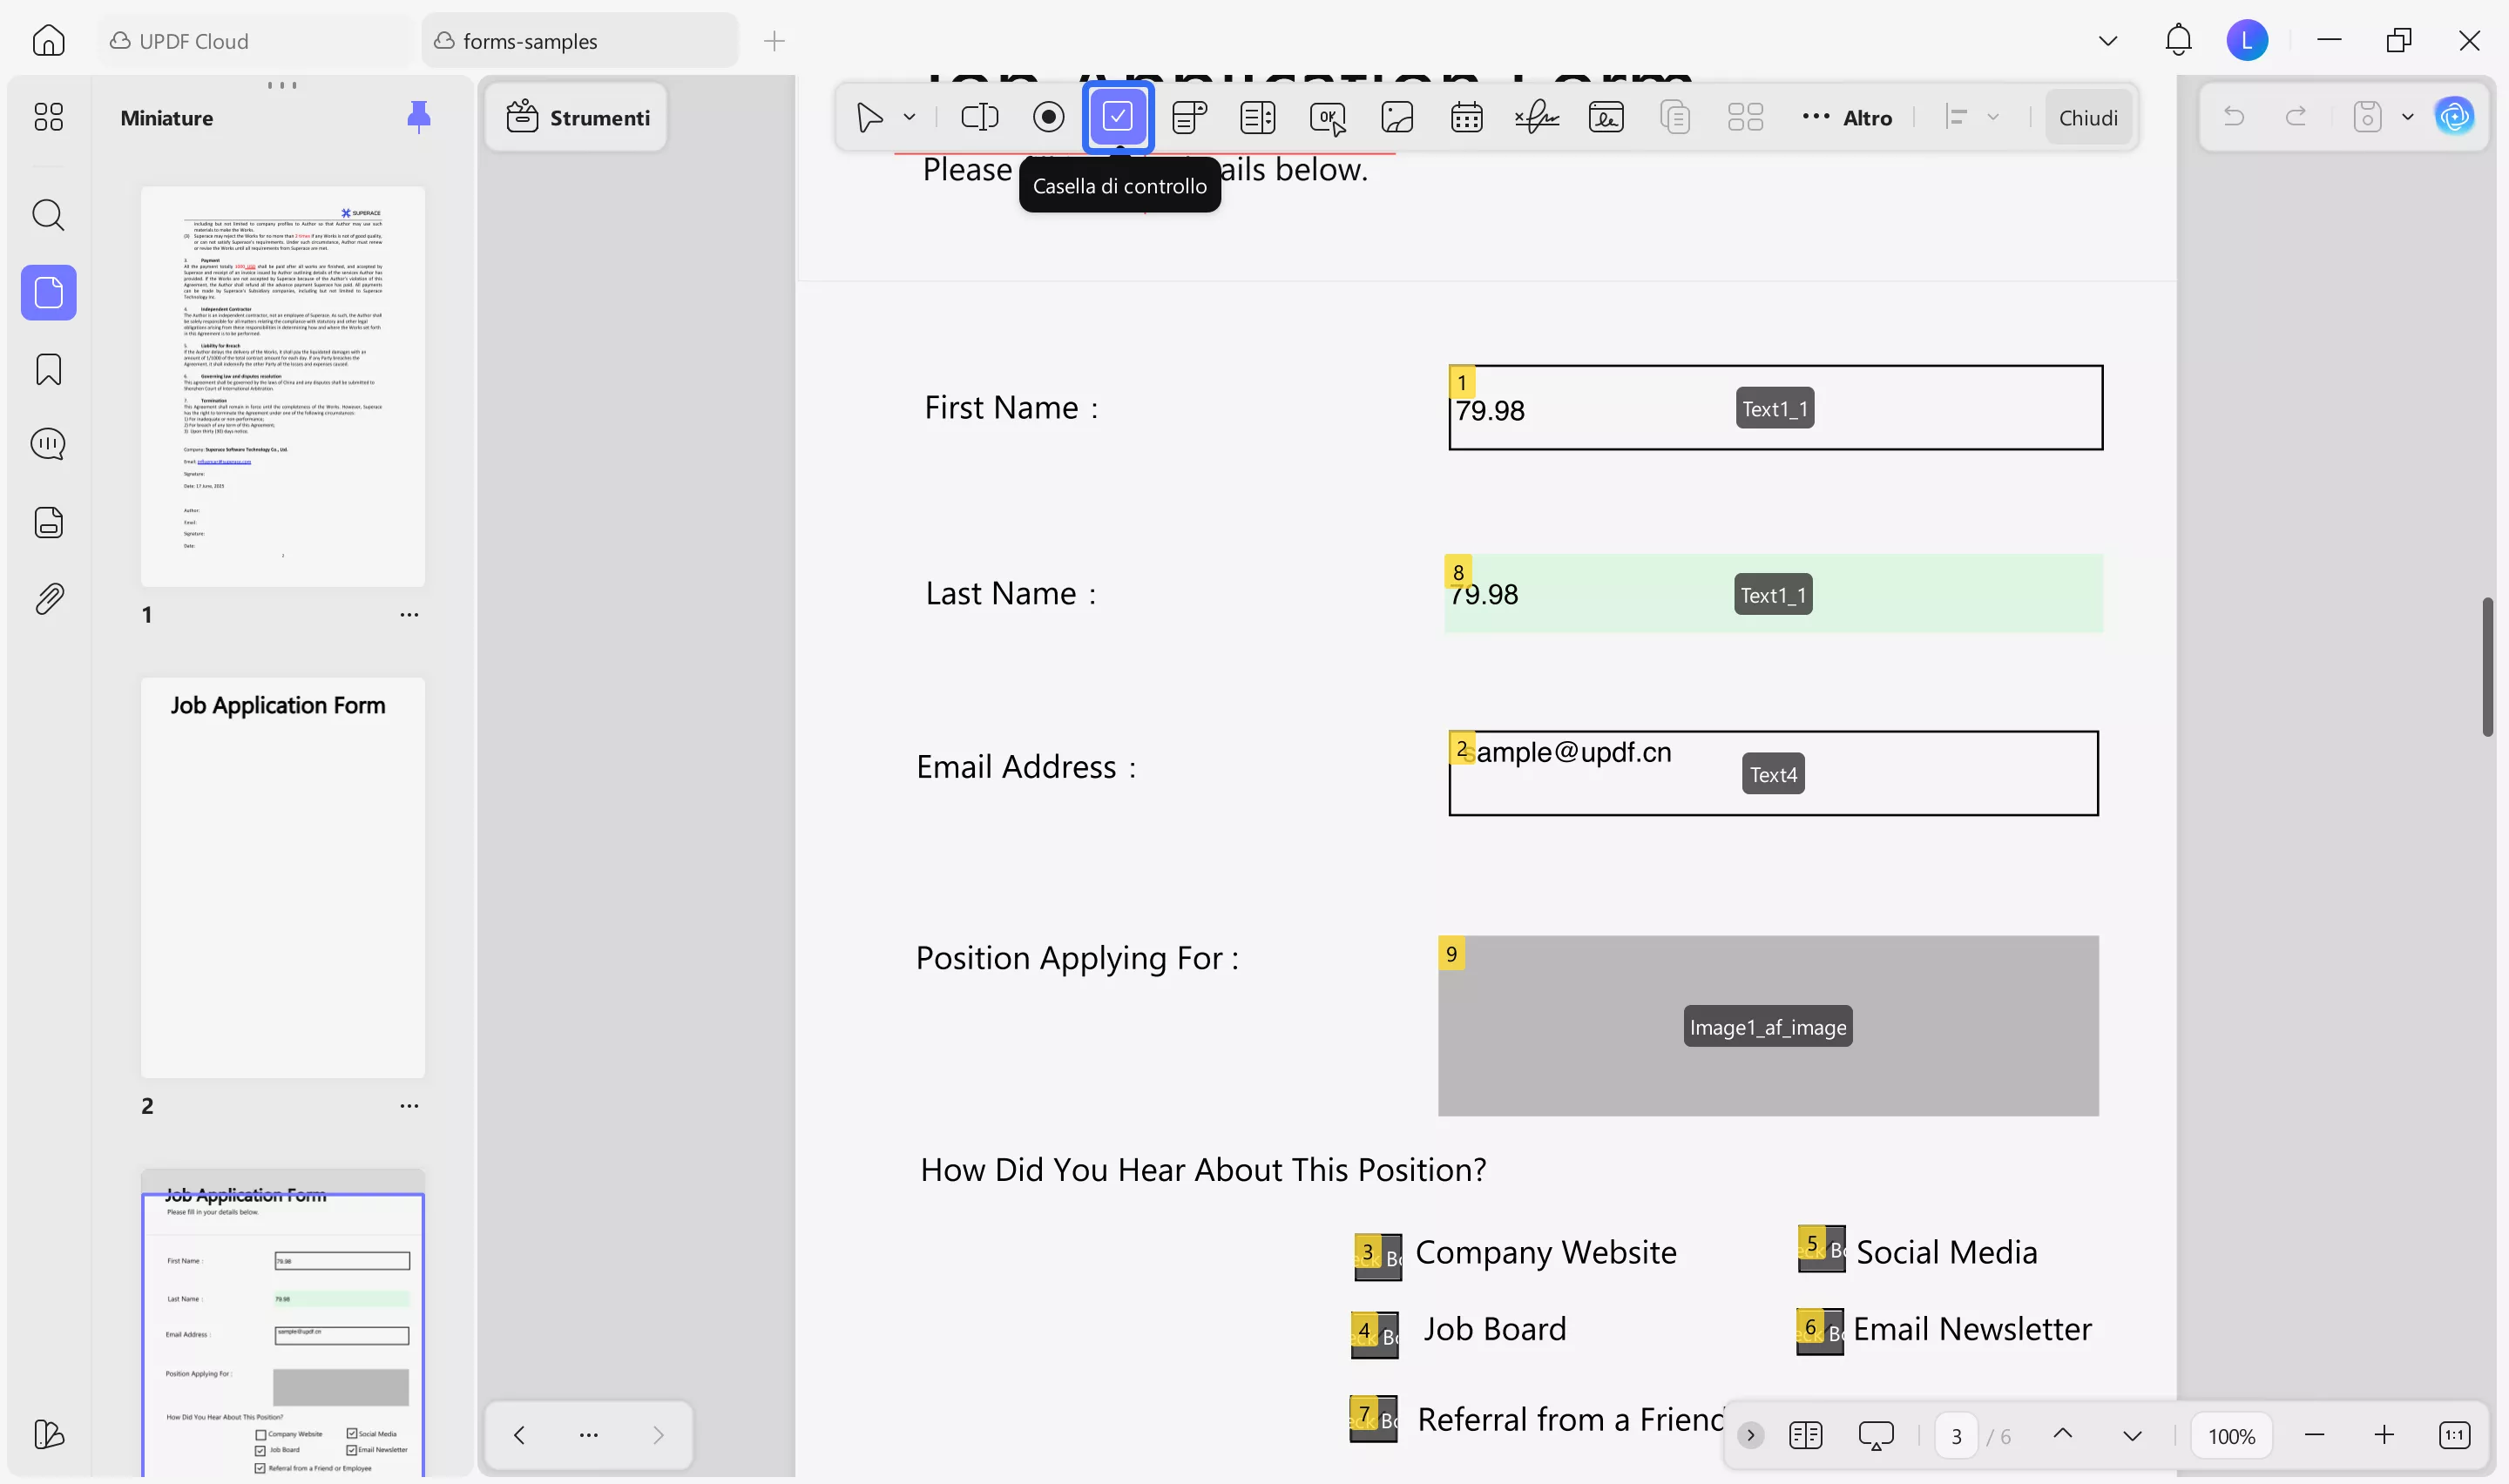Select the Signature field form tool
This screenshot has width=2509, height=1484.
click(1536, 116)
